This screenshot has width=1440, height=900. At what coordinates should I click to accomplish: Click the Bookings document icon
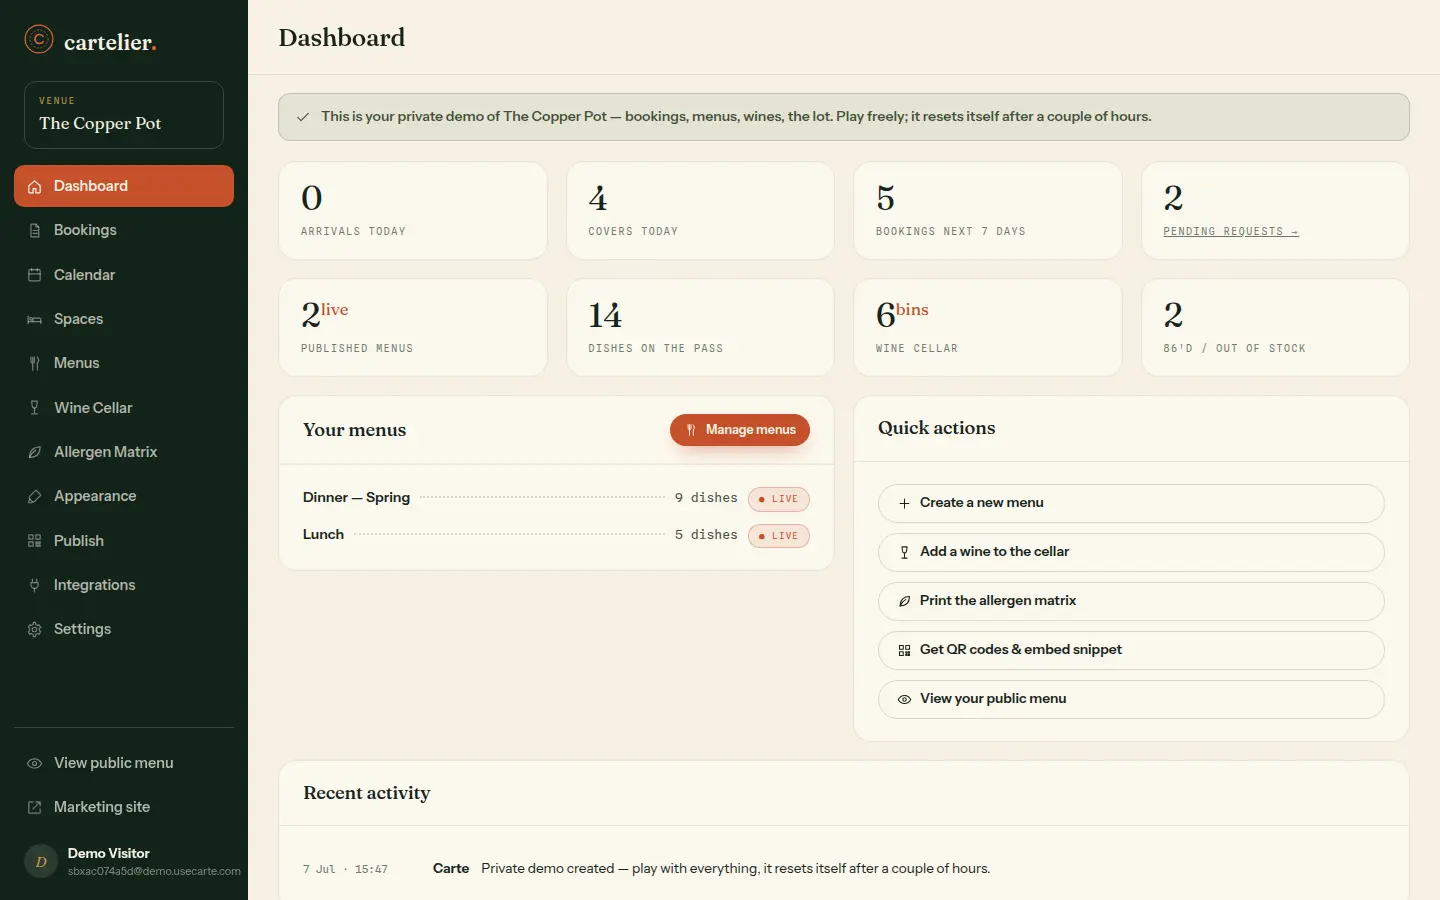[x=35, y=231]
